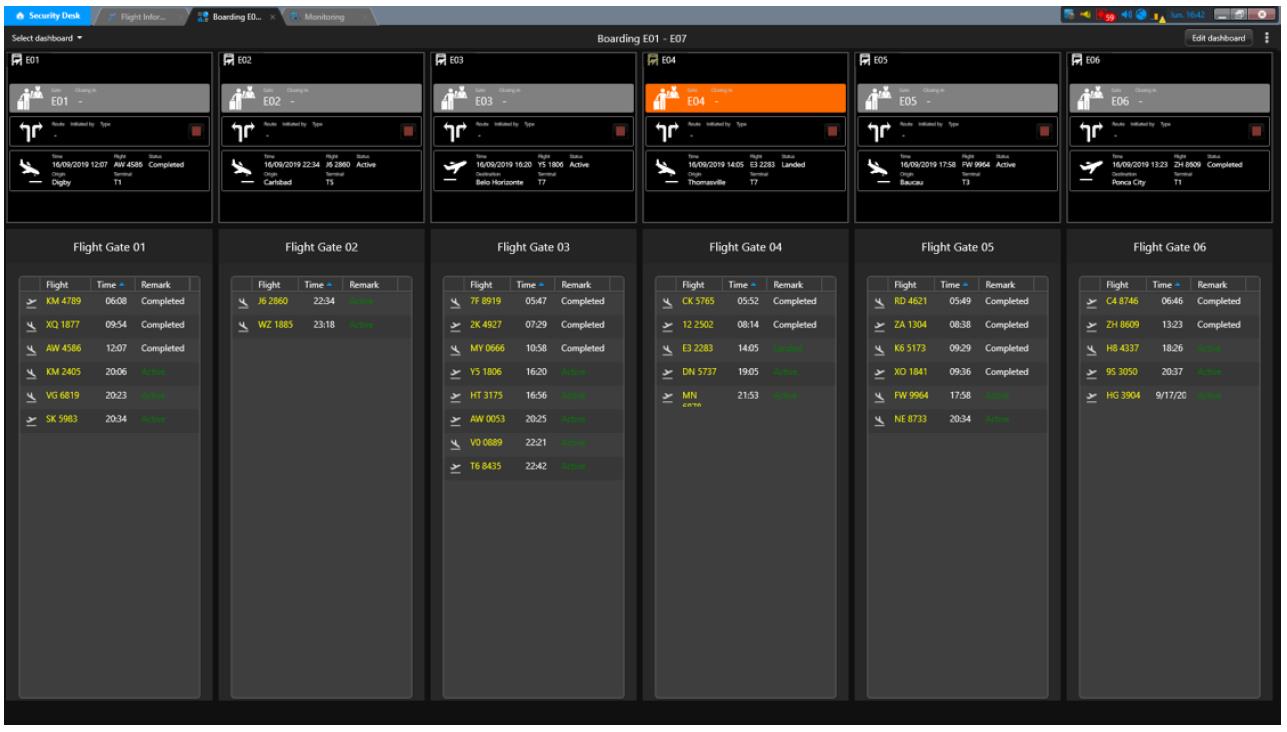This screenshot has height=732, width=1287.
Task: Open the Select dashboard dropdown
Action: 46,38
